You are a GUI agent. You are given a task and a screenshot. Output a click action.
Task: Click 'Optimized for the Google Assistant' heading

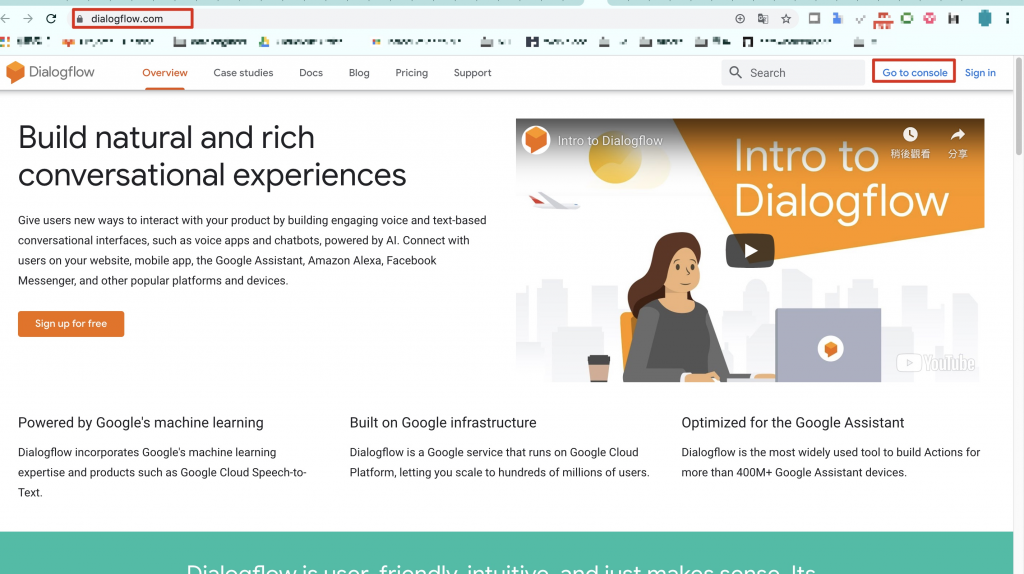pyautogui.click(x=792, y=423)
